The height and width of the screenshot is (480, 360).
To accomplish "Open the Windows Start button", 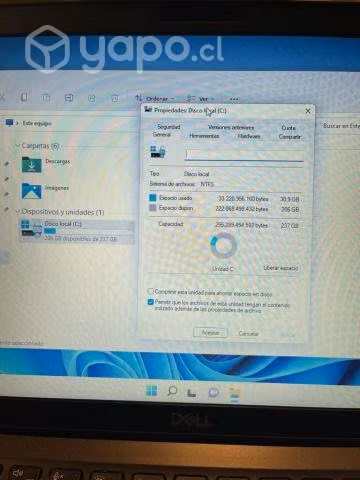I will (152, 391).
